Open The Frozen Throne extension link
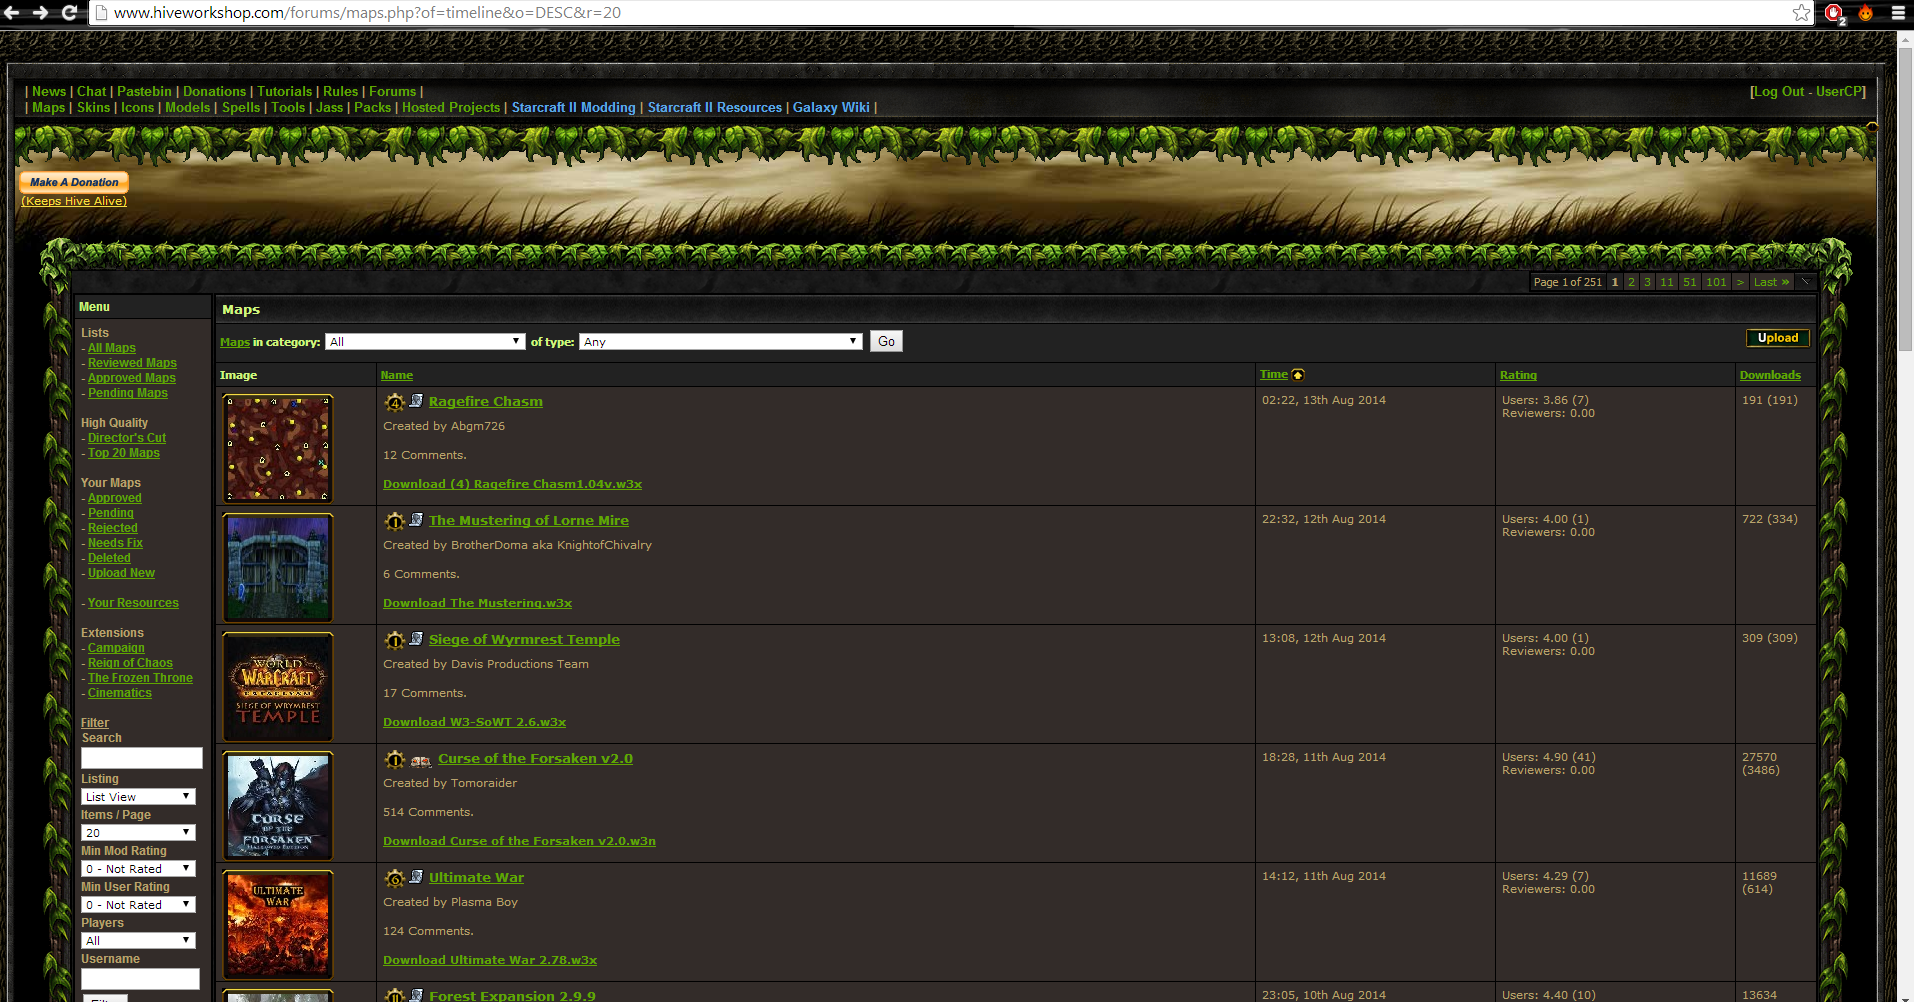Viewport: 1914px width, 1002px height. point(140,678)
